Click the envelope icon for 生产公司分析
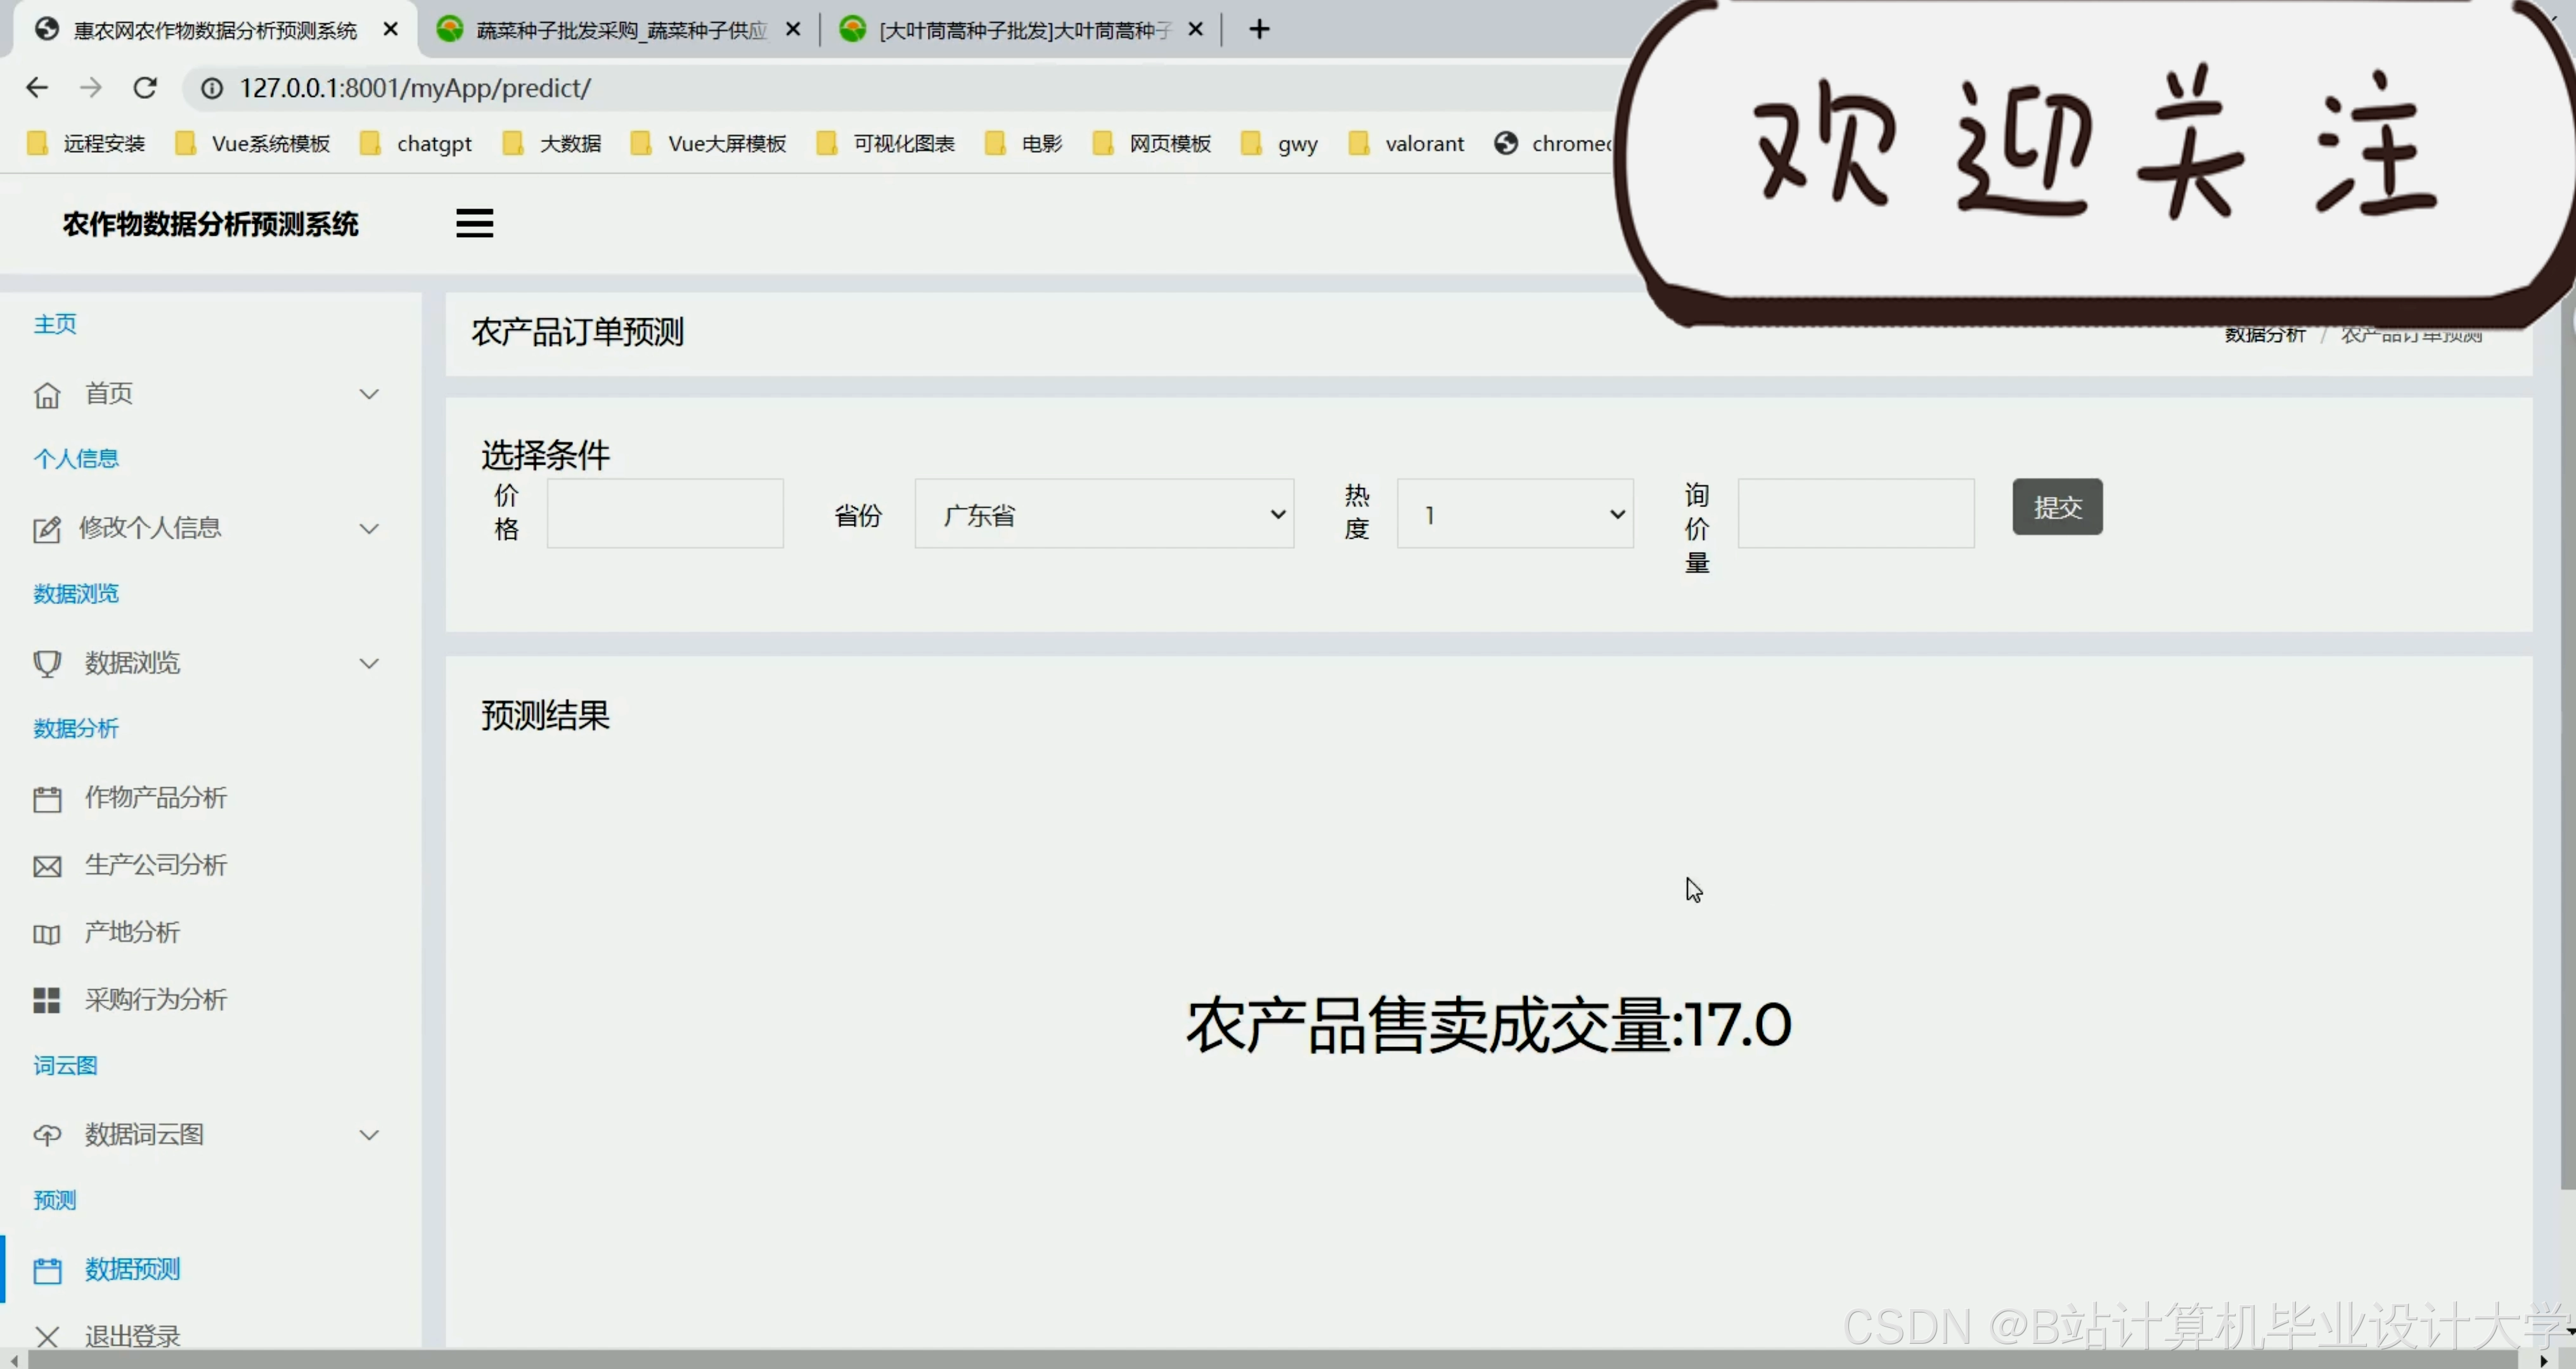Image resolution: width=2576 pixels, height=1369 pixels. [47, 866]
